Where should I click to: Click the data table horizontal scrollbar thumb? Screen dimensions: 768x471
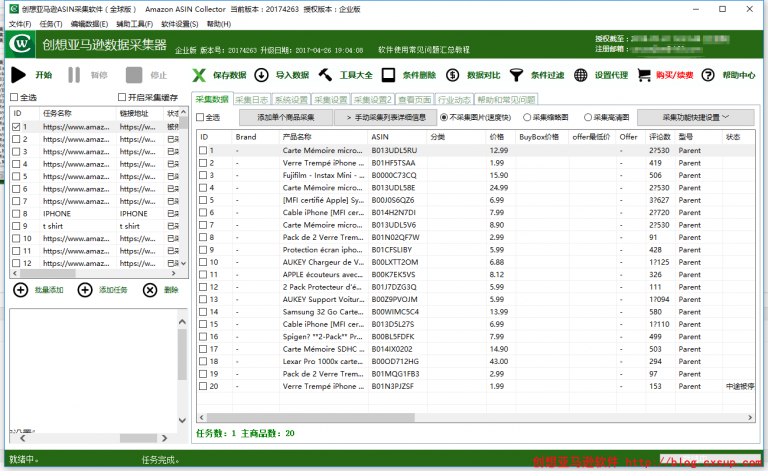coord(311,418)
